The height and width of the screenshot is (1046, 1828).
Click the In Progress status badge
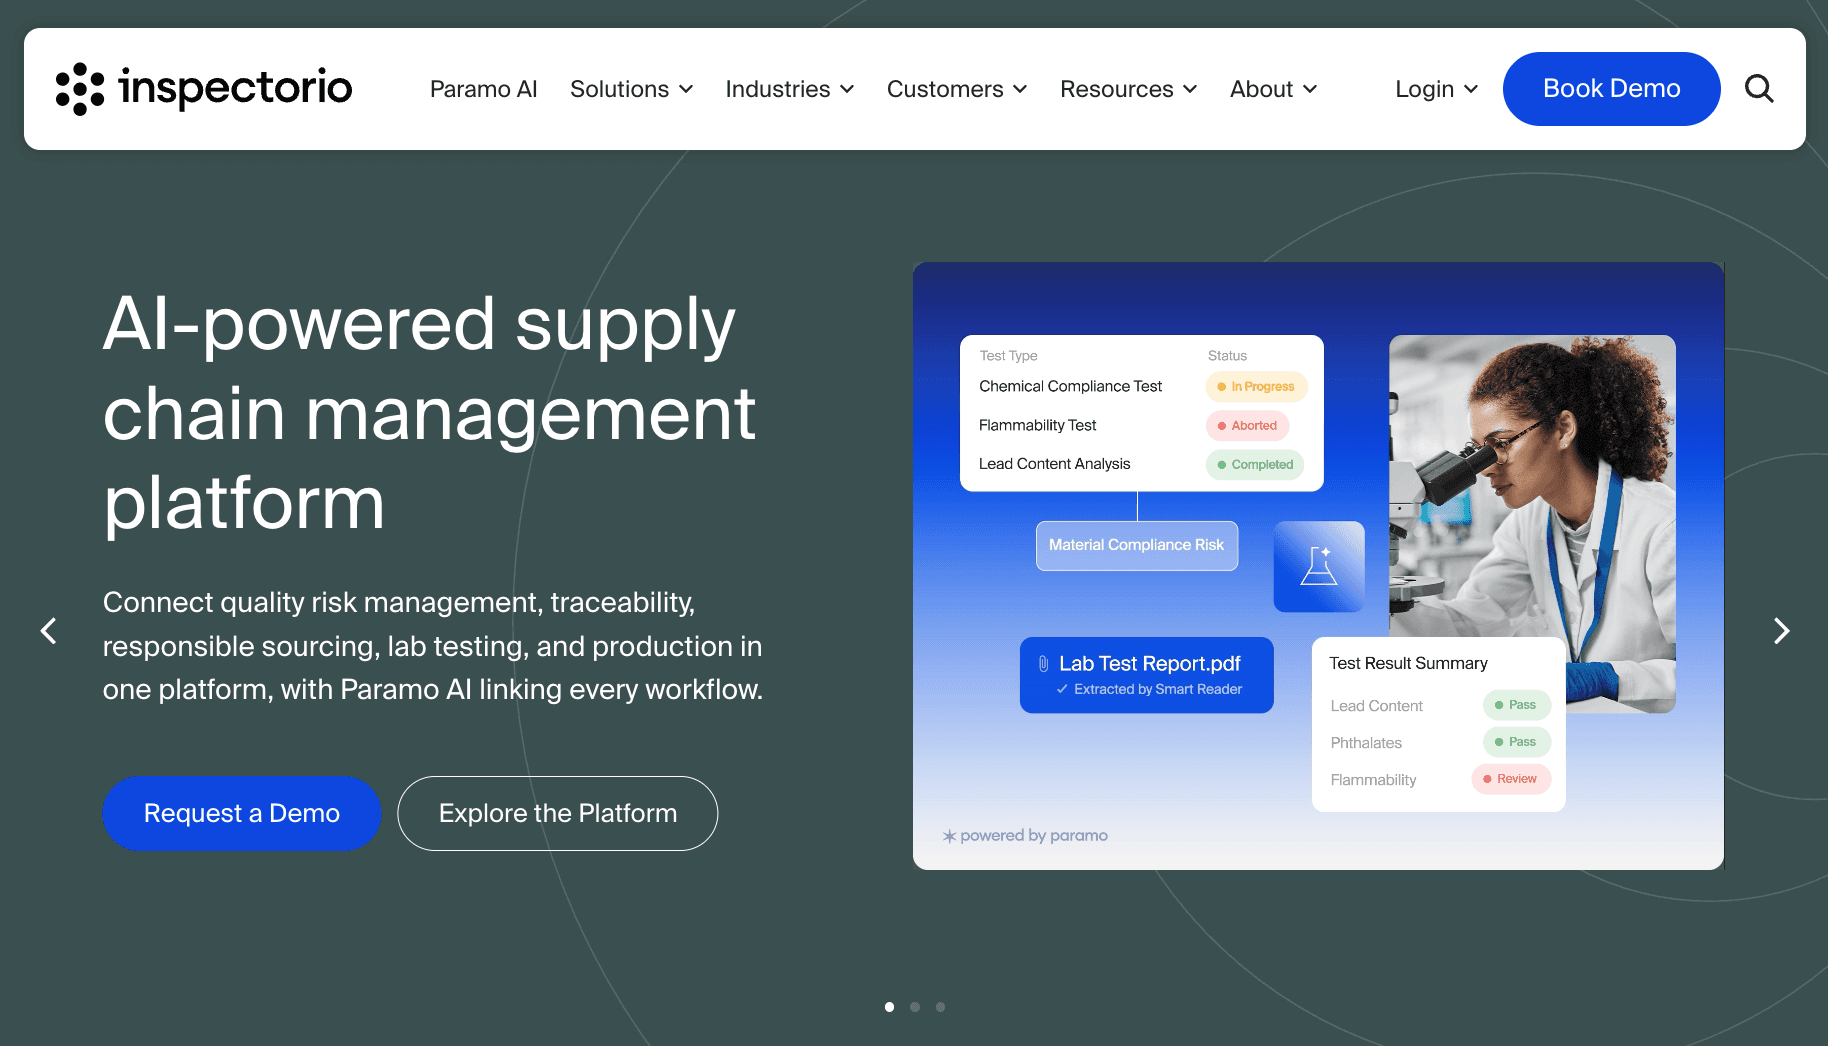(1257, 387)
